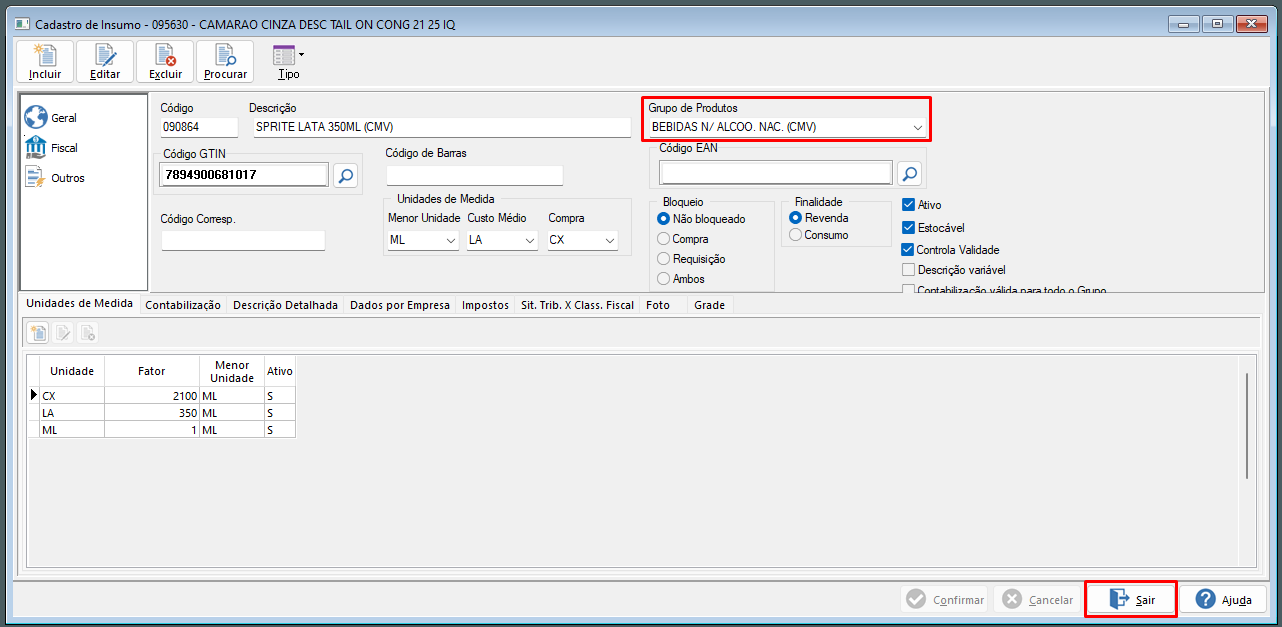Click the Editar toolbar button

click(x=105, y=61)
